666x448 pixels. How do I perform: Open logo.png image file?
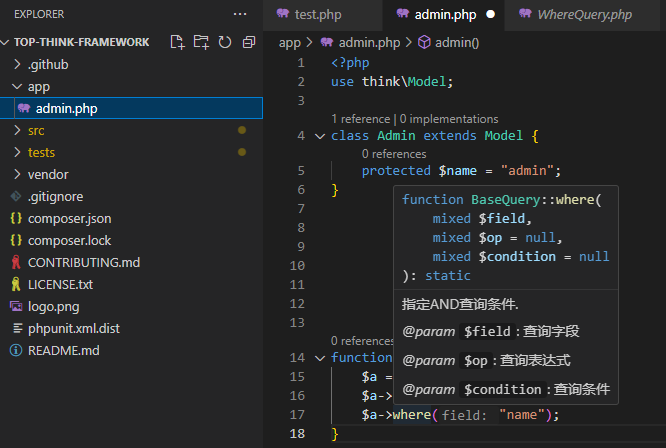53,306
